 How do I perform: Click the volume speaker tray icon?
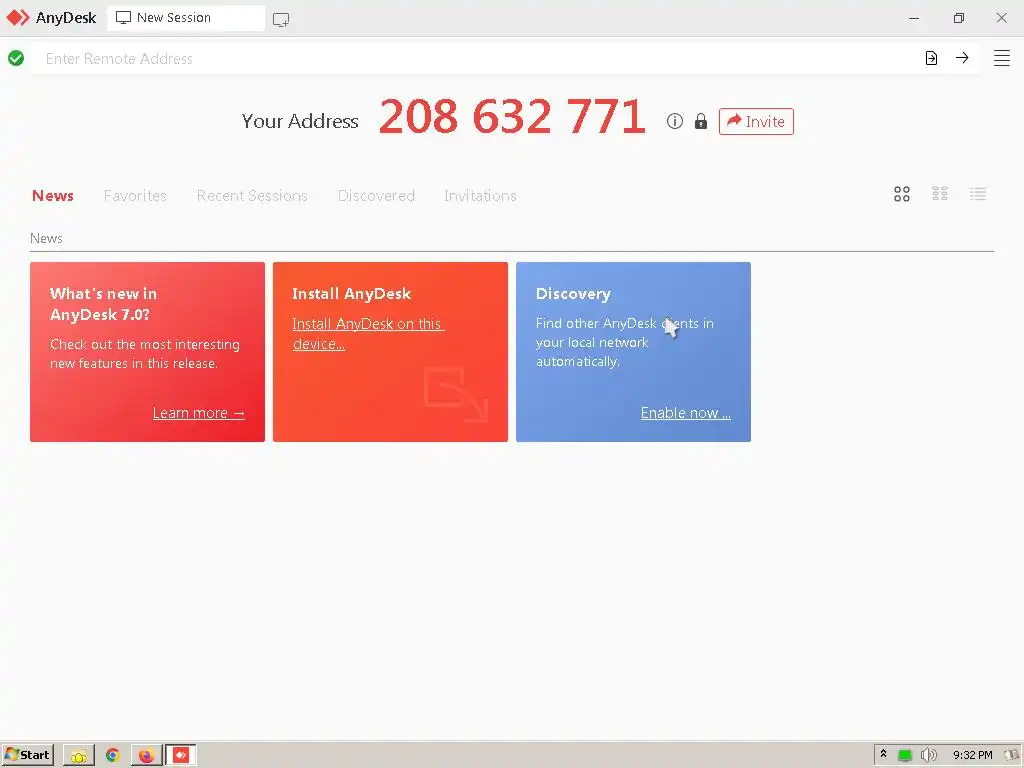pyautogui.click(x=928, y=756)
